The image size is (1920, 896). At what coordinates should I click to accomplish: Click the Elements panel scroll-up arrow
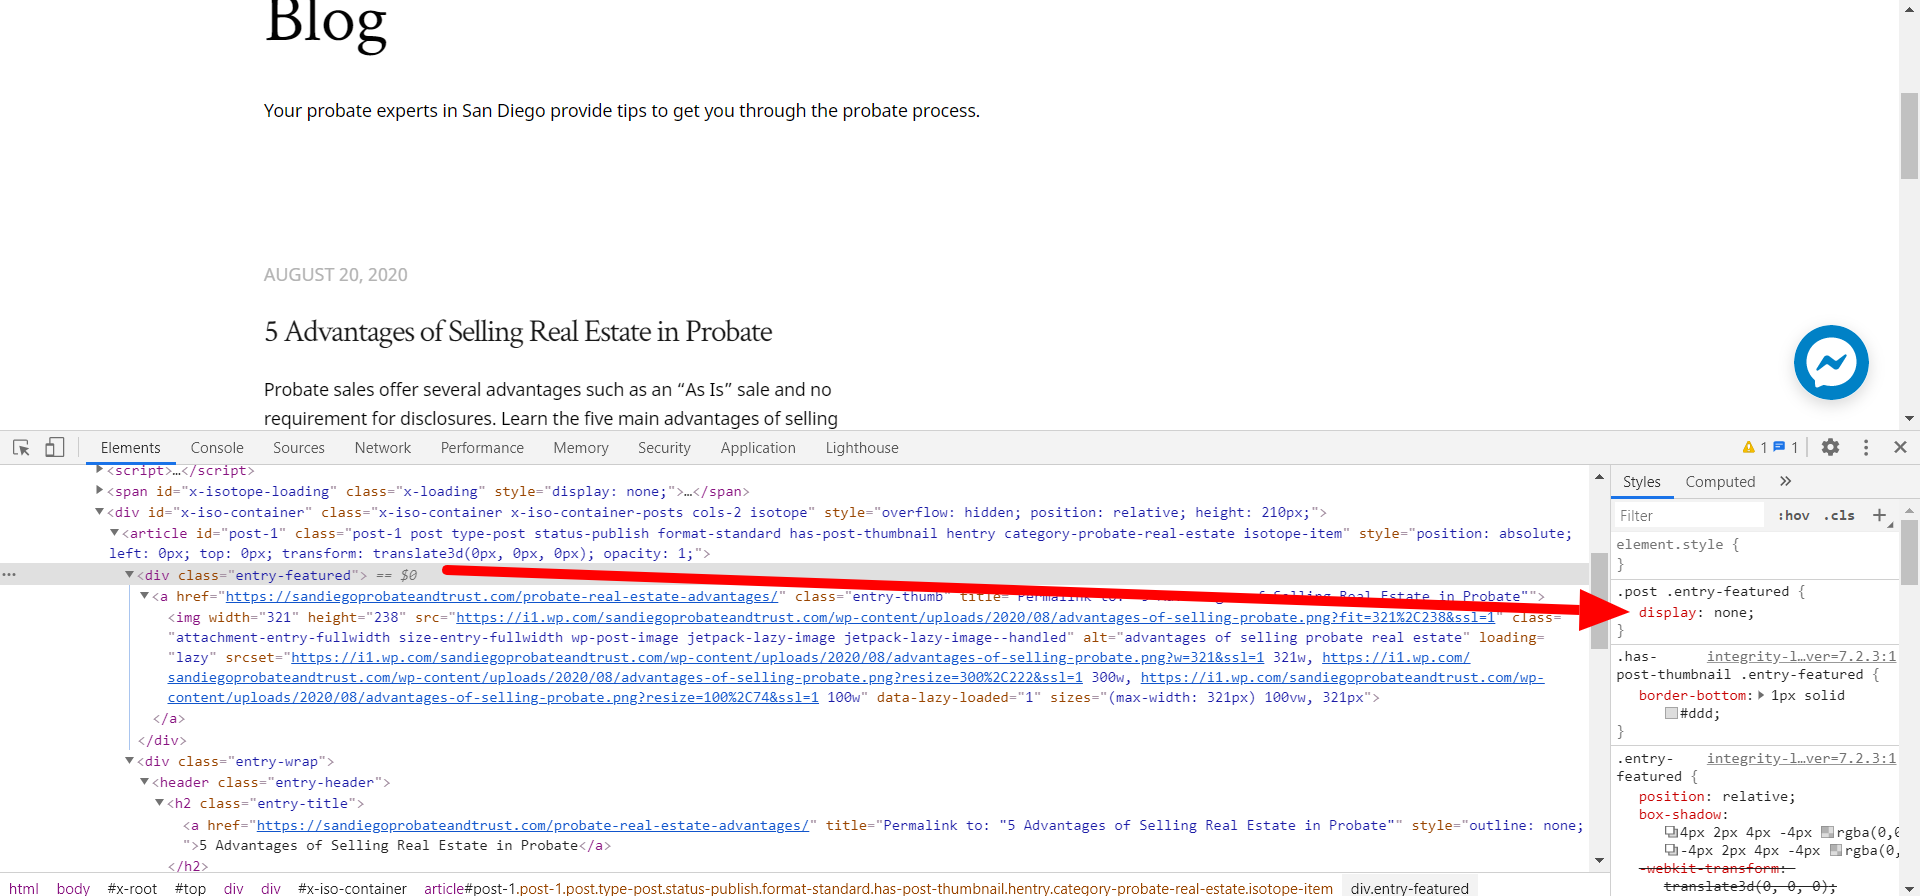(1599, 477)
